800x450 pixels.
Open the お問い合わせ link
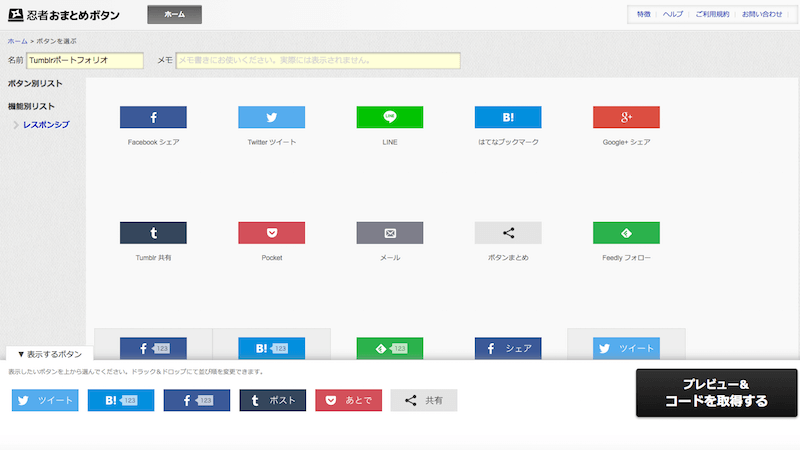[762, 14]
